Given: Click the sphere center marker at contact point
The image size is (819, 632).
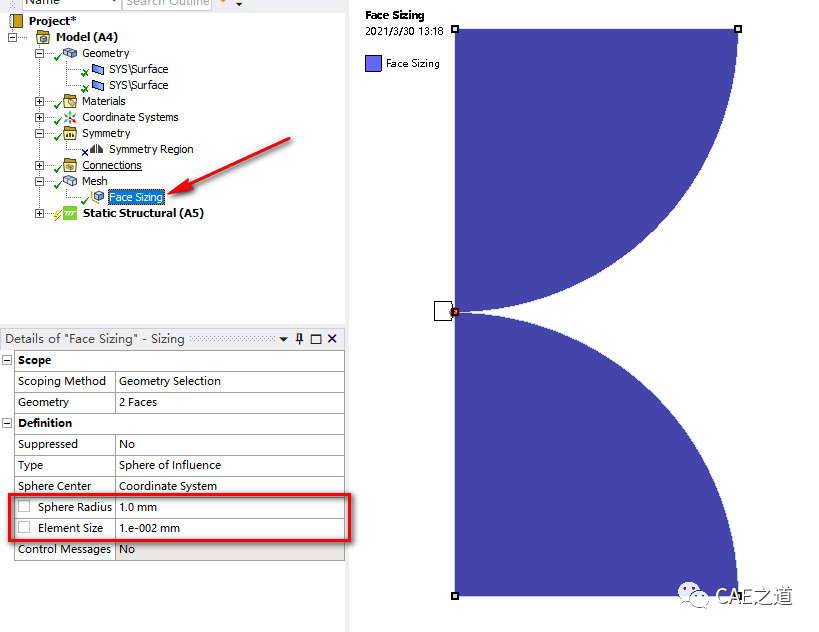Looking at the screenshot, I should click(455, 312).
